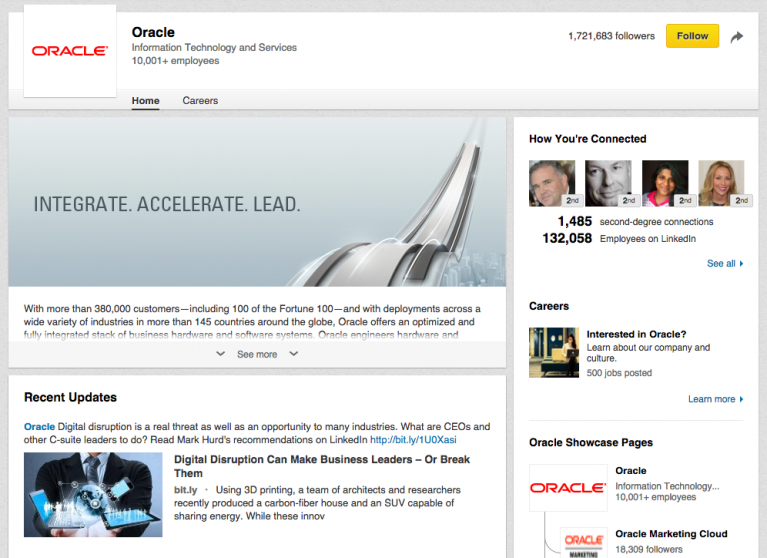767x558 pixels.
Task: Open the bit.ly/1U0Xasi link
Action: (413, 439)
